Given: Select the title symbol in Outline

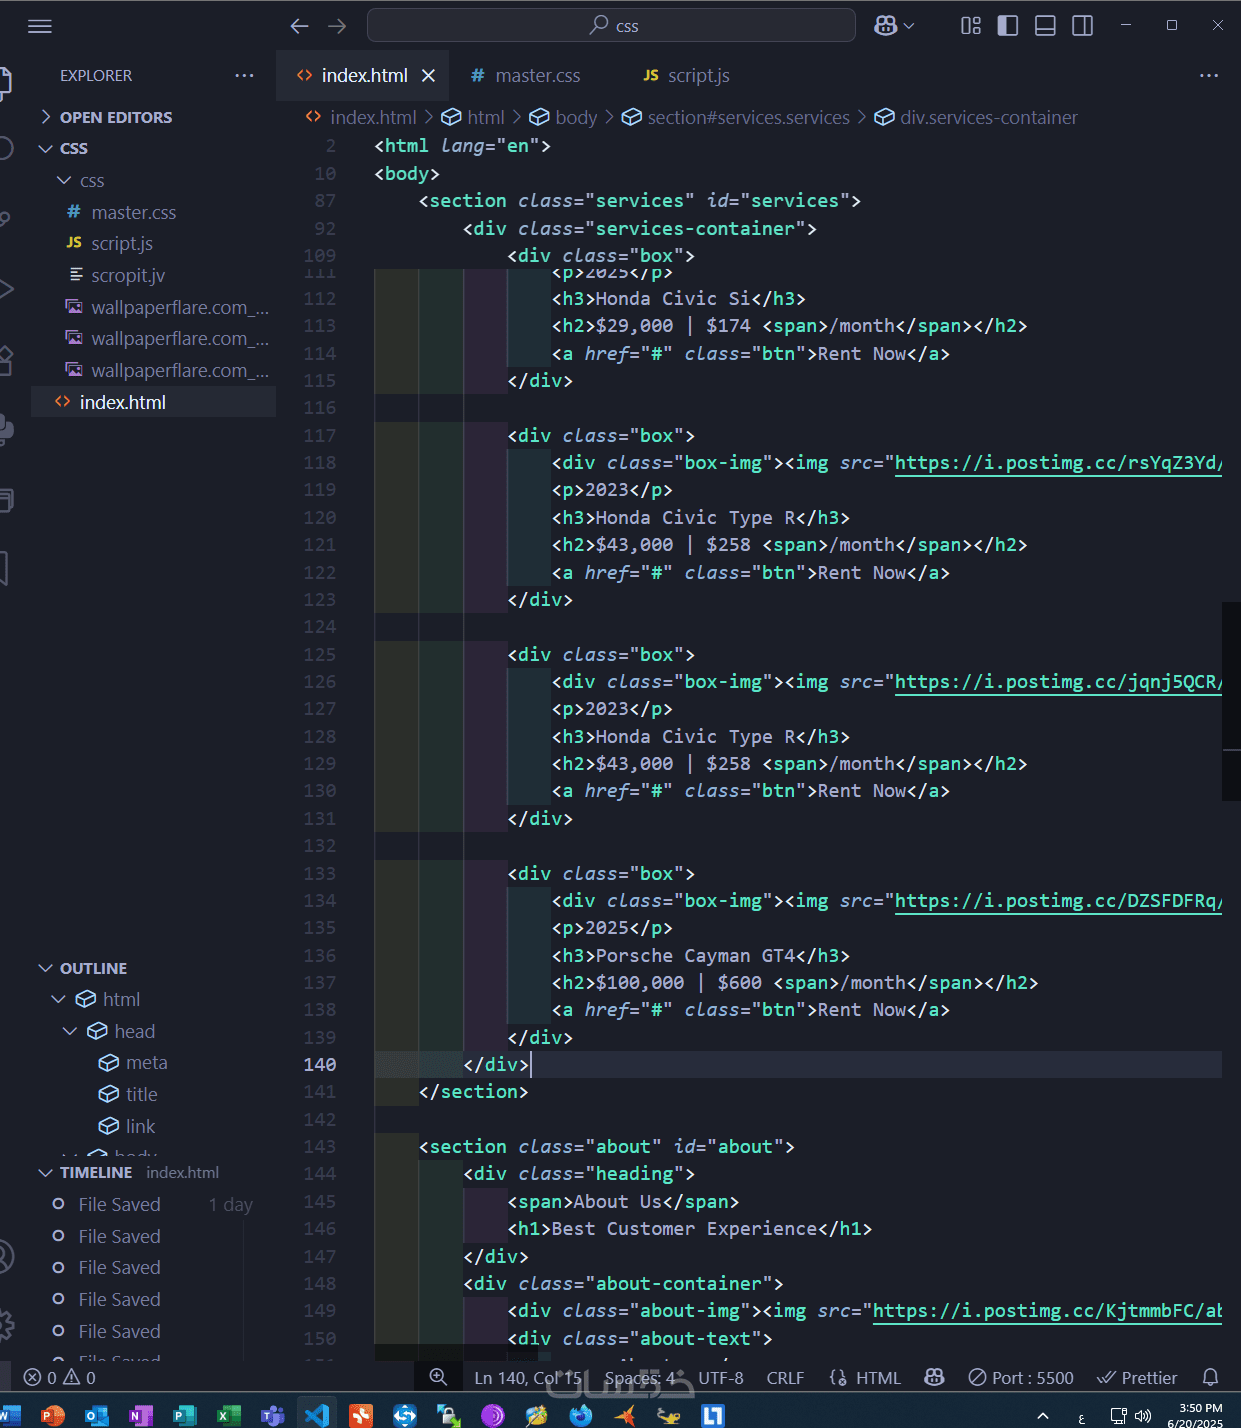Looking at the screenshot, I should pyautogui.click(x=141, y=1094).
